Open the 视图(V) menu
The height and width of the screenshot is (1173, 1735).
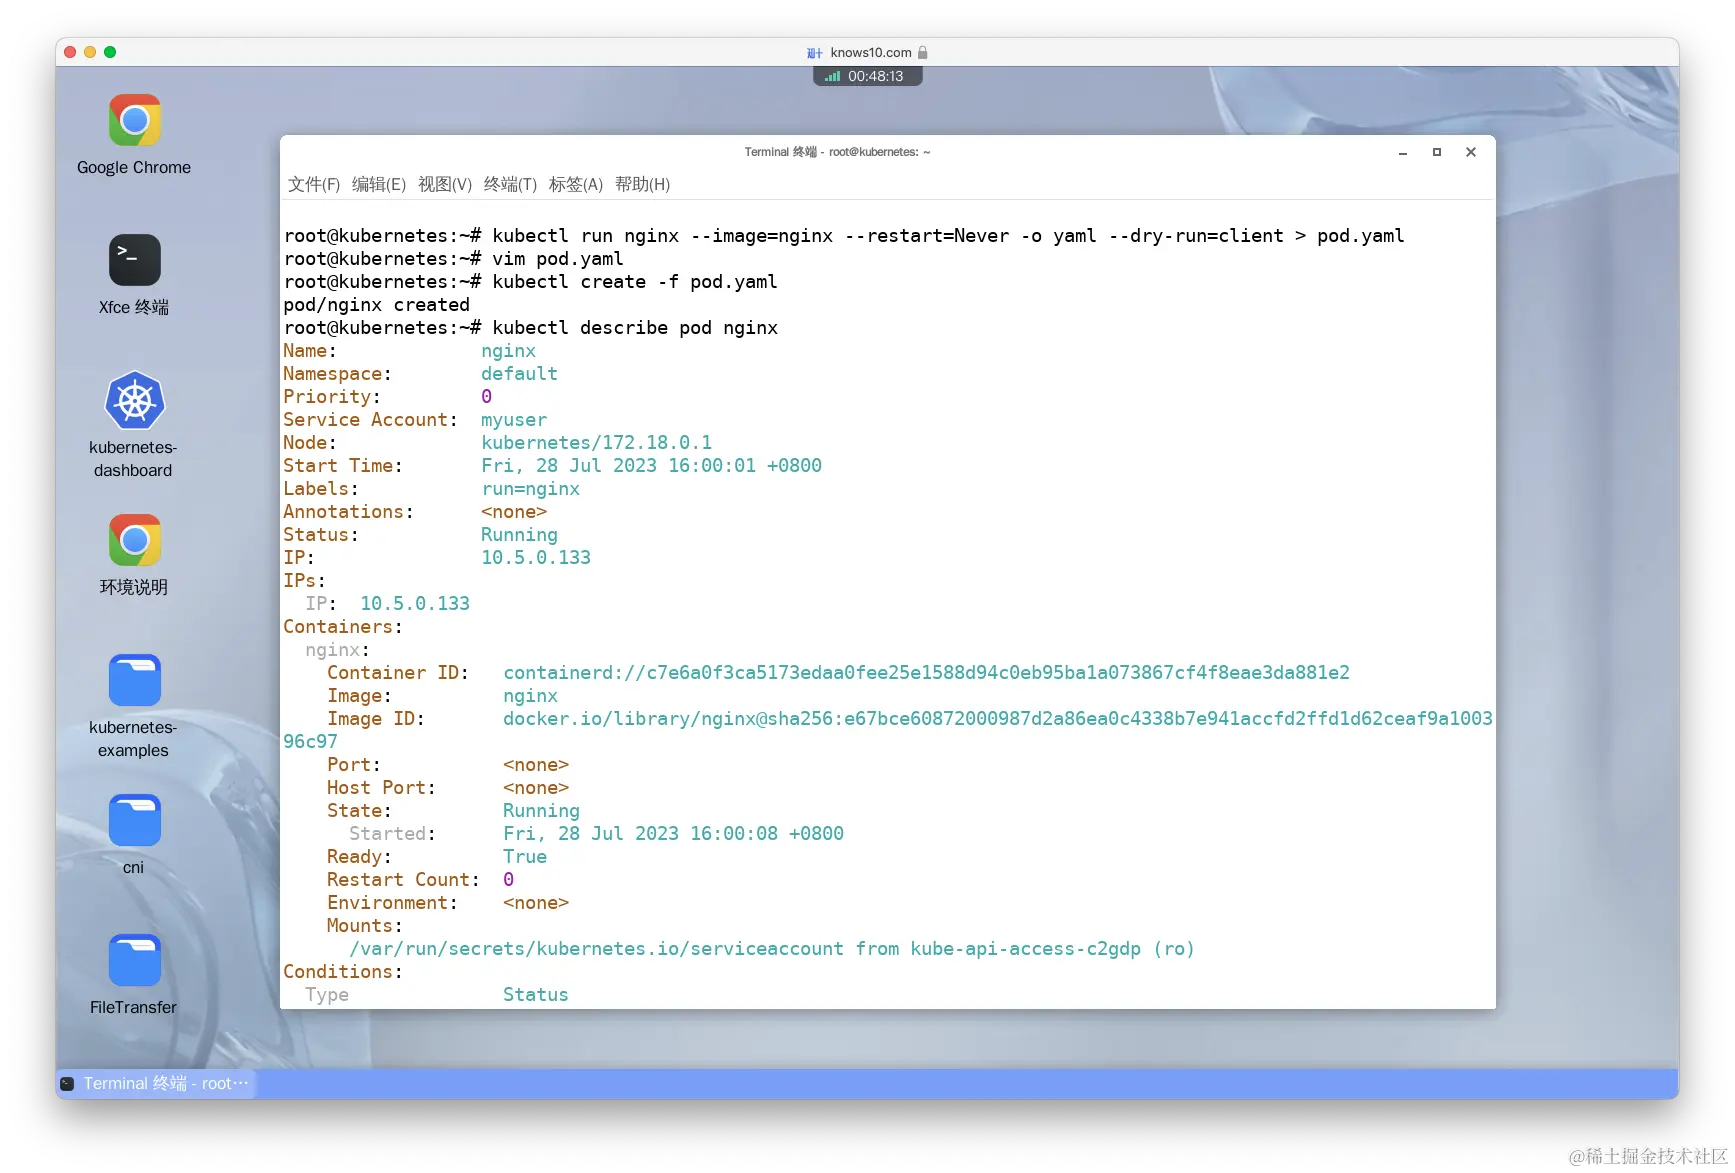pos(445,184)
